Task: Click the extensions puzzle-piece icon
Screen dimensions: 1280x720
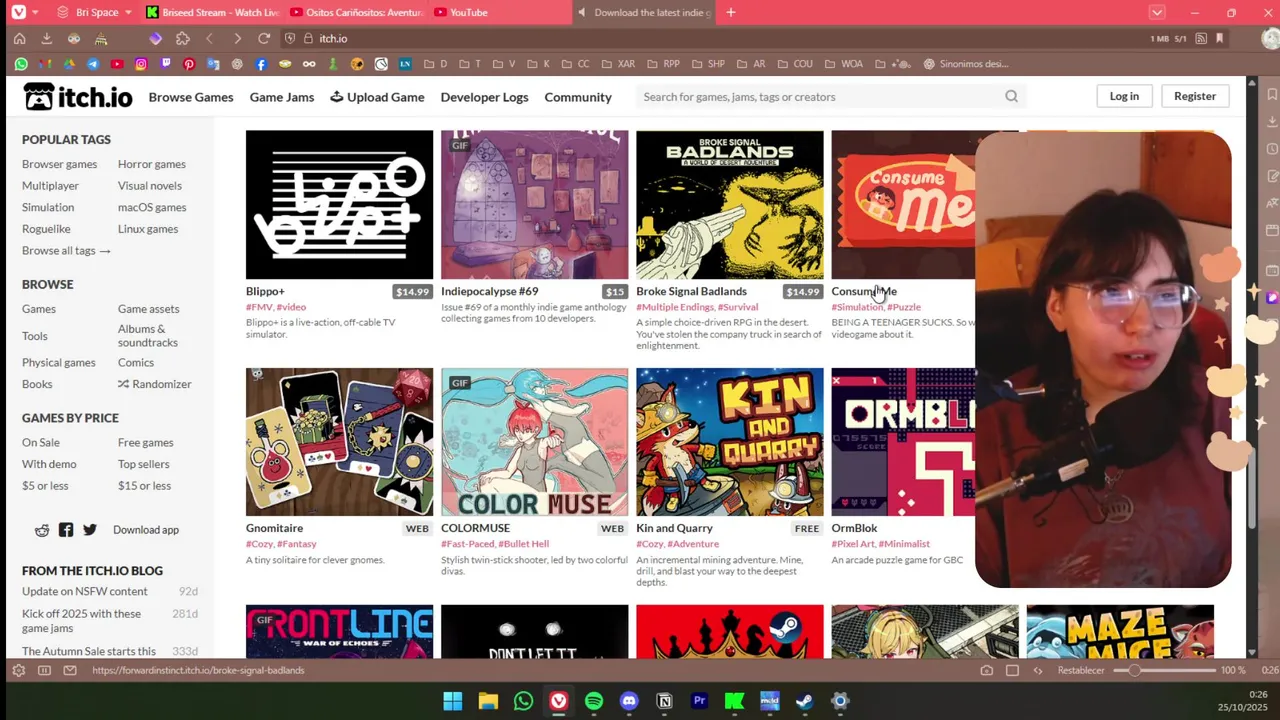Action: click(x=182, y=38)
